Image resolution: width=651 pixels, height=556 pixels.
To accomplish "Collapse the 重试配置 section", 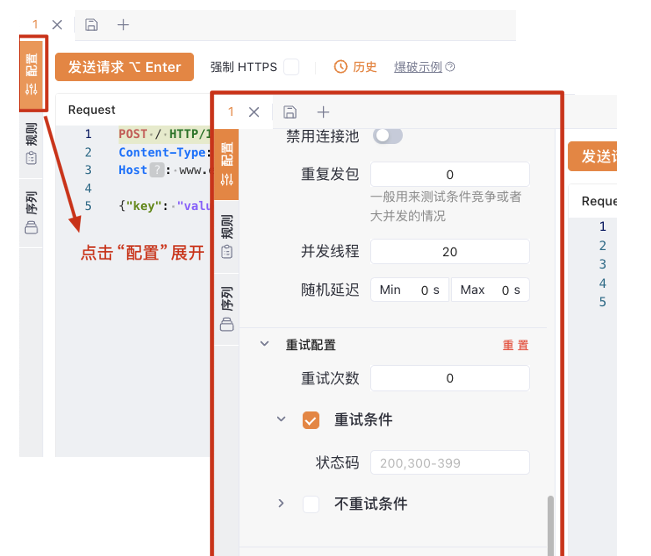I will pos(264,344).
